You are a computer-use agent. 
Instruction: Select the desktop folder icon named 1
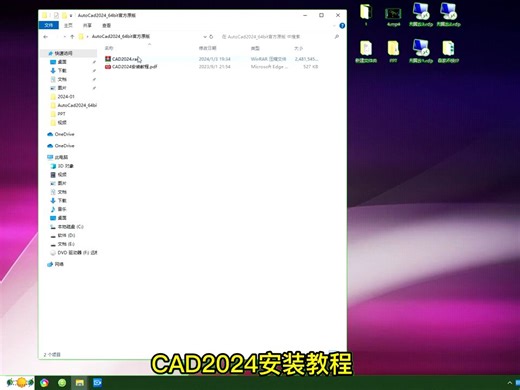366,14
